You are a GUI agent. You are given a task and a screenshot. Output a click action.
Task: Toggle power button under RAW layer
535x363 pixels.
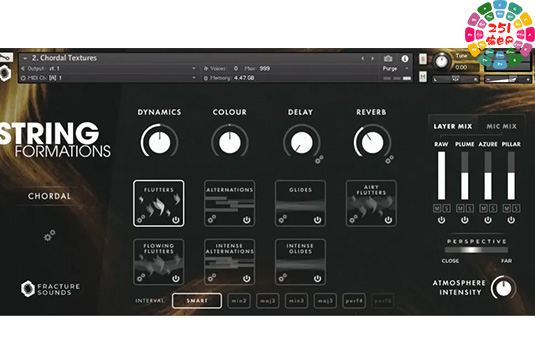tap(442, 220)
